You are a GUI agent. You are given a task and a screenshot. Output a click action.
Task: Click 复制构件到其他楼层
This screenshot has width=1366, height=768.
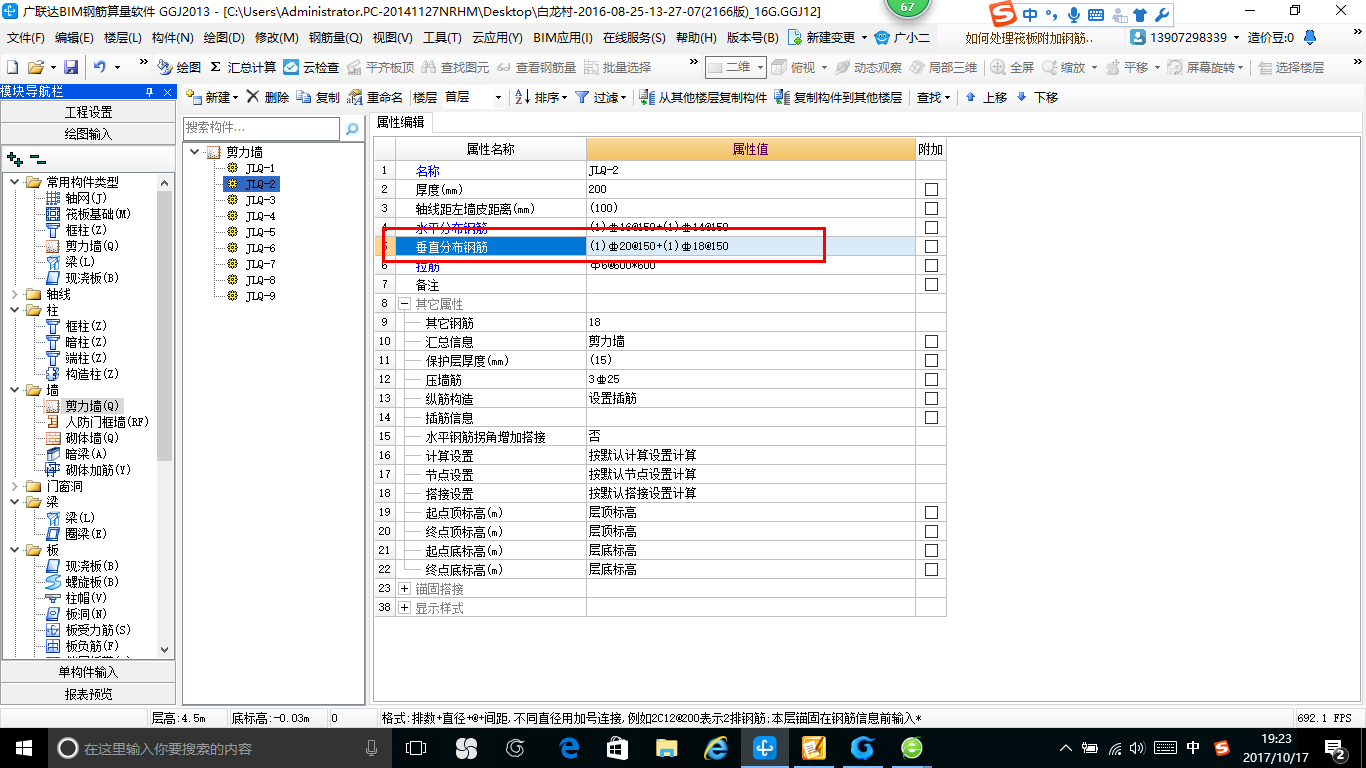point(838,97)
